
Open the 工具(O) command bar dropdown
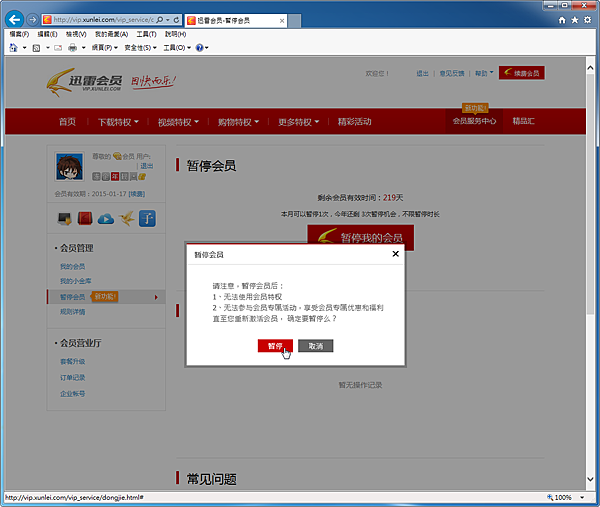(177, 48)
